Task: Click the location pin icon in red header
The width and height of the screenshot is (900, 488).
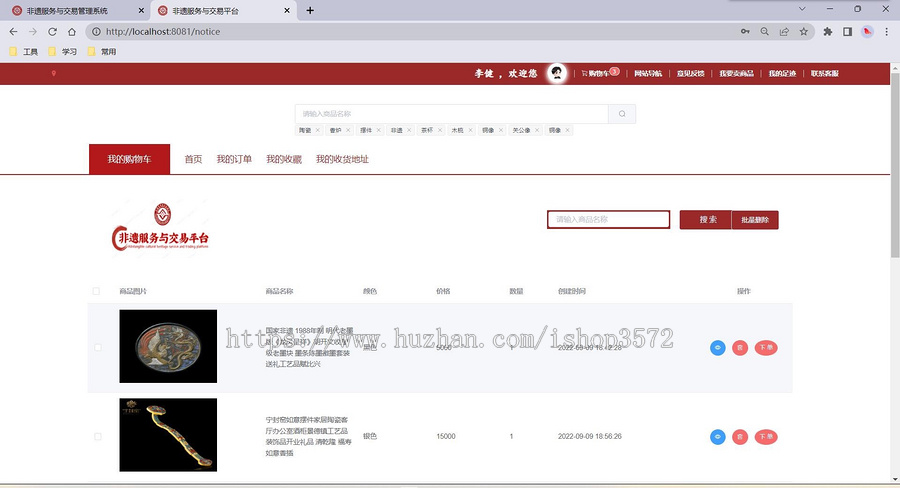Action: click(x=53, y=73)
